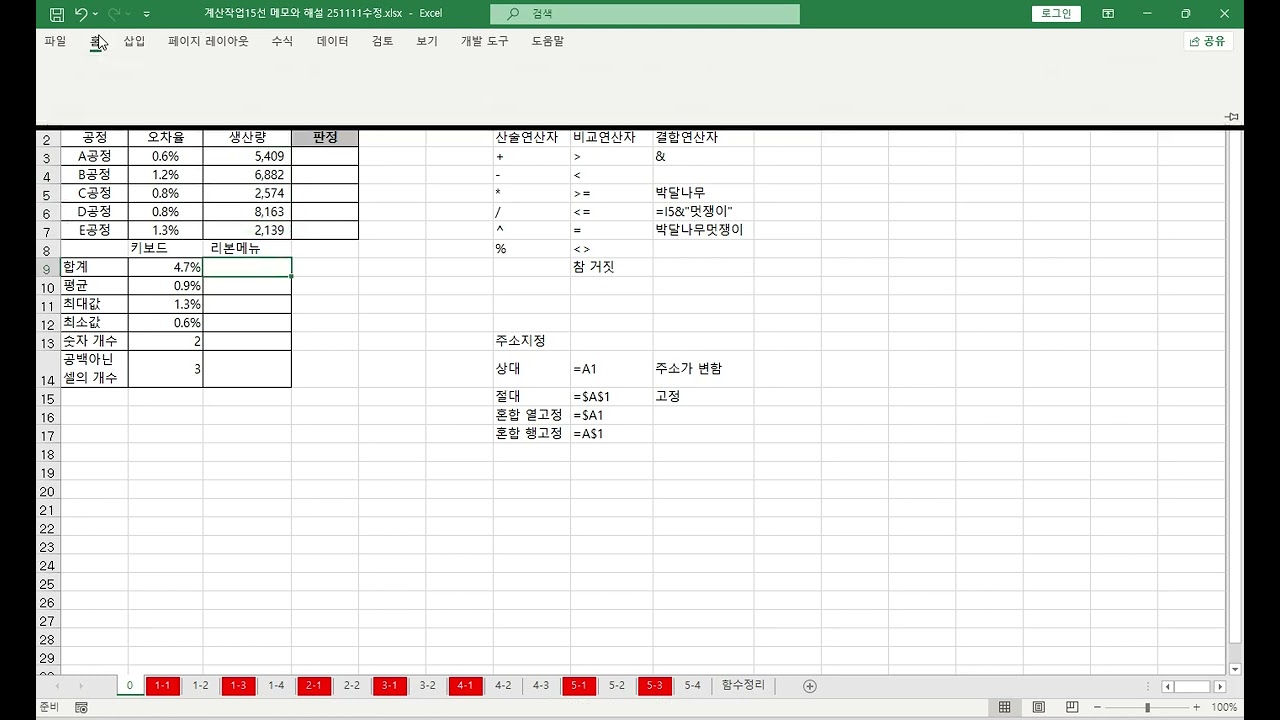This screenshot has width=1280, height=720.
Task: Switch to Page Break Preview icon
Action: [x=1074, y=708]
